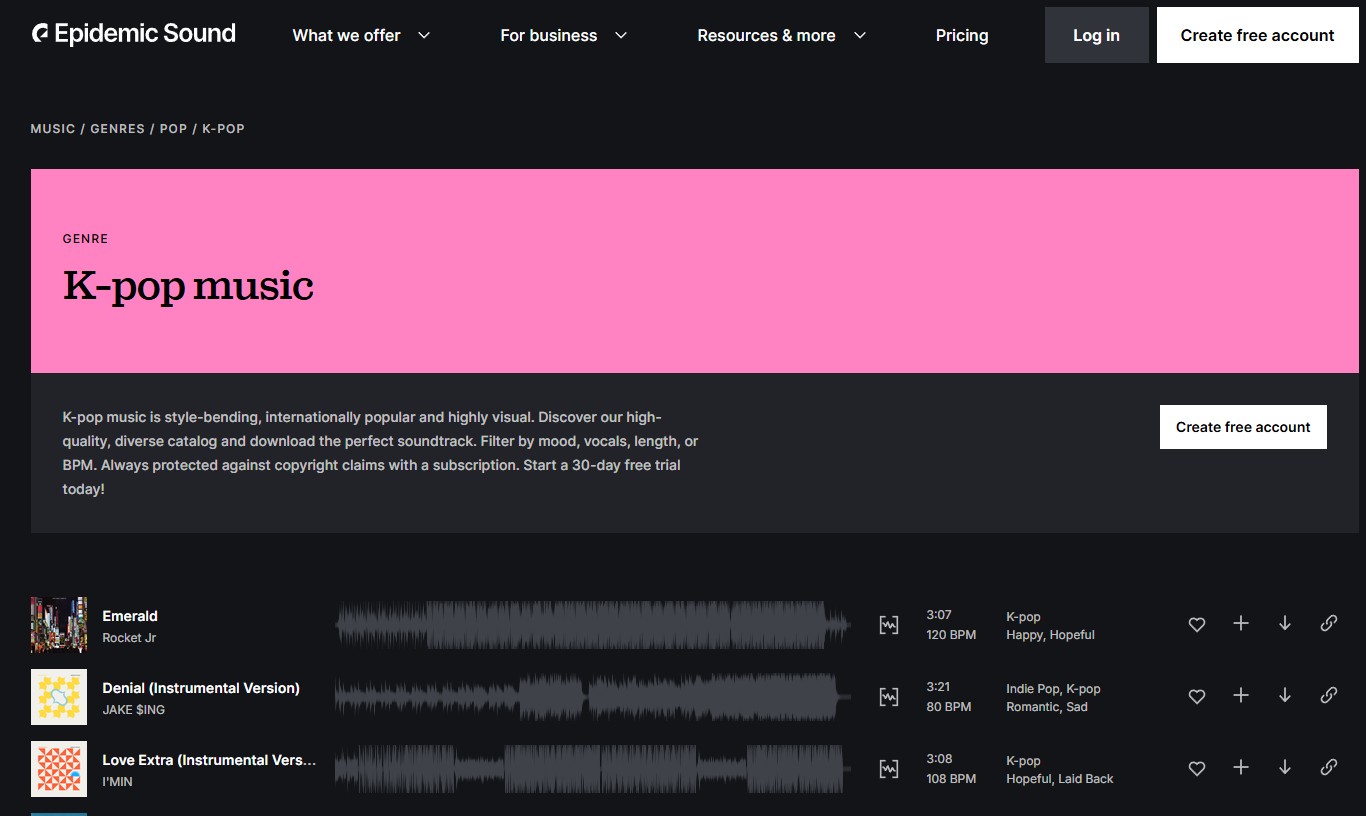Copy the link for Denial
Screen dimensions: 1366x816
(1328, 694)
